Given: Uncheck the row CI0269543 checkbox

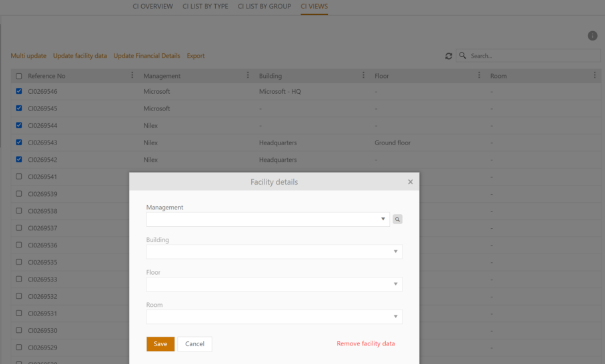Looking at the screenshot, I should click(x=19, y=142).
